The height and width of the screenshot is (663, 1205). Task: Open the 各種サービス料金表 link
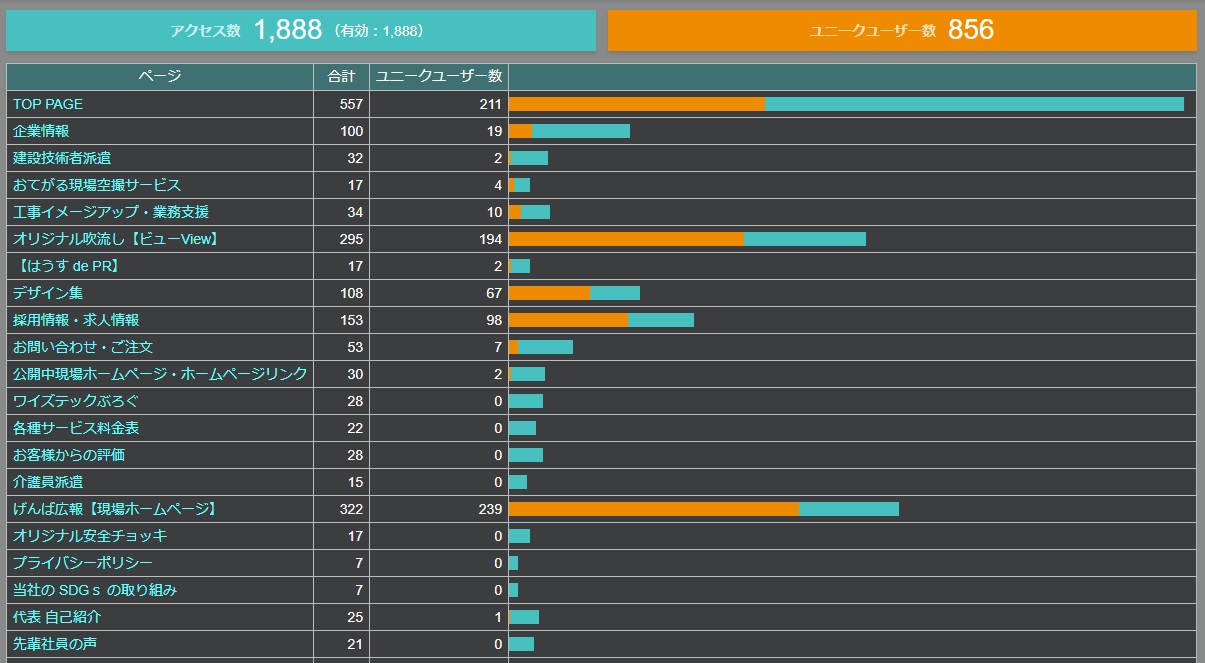pos(76,428)
